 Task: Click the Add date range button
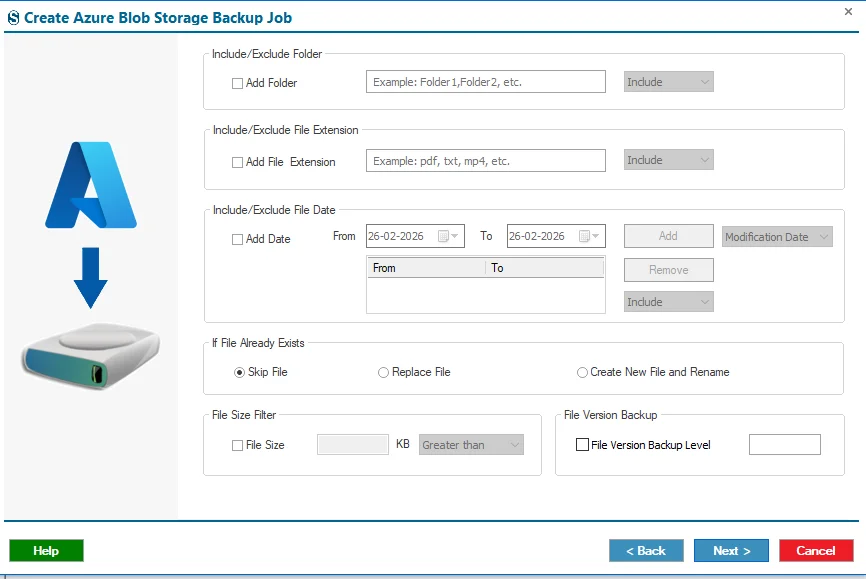point(668,236)
